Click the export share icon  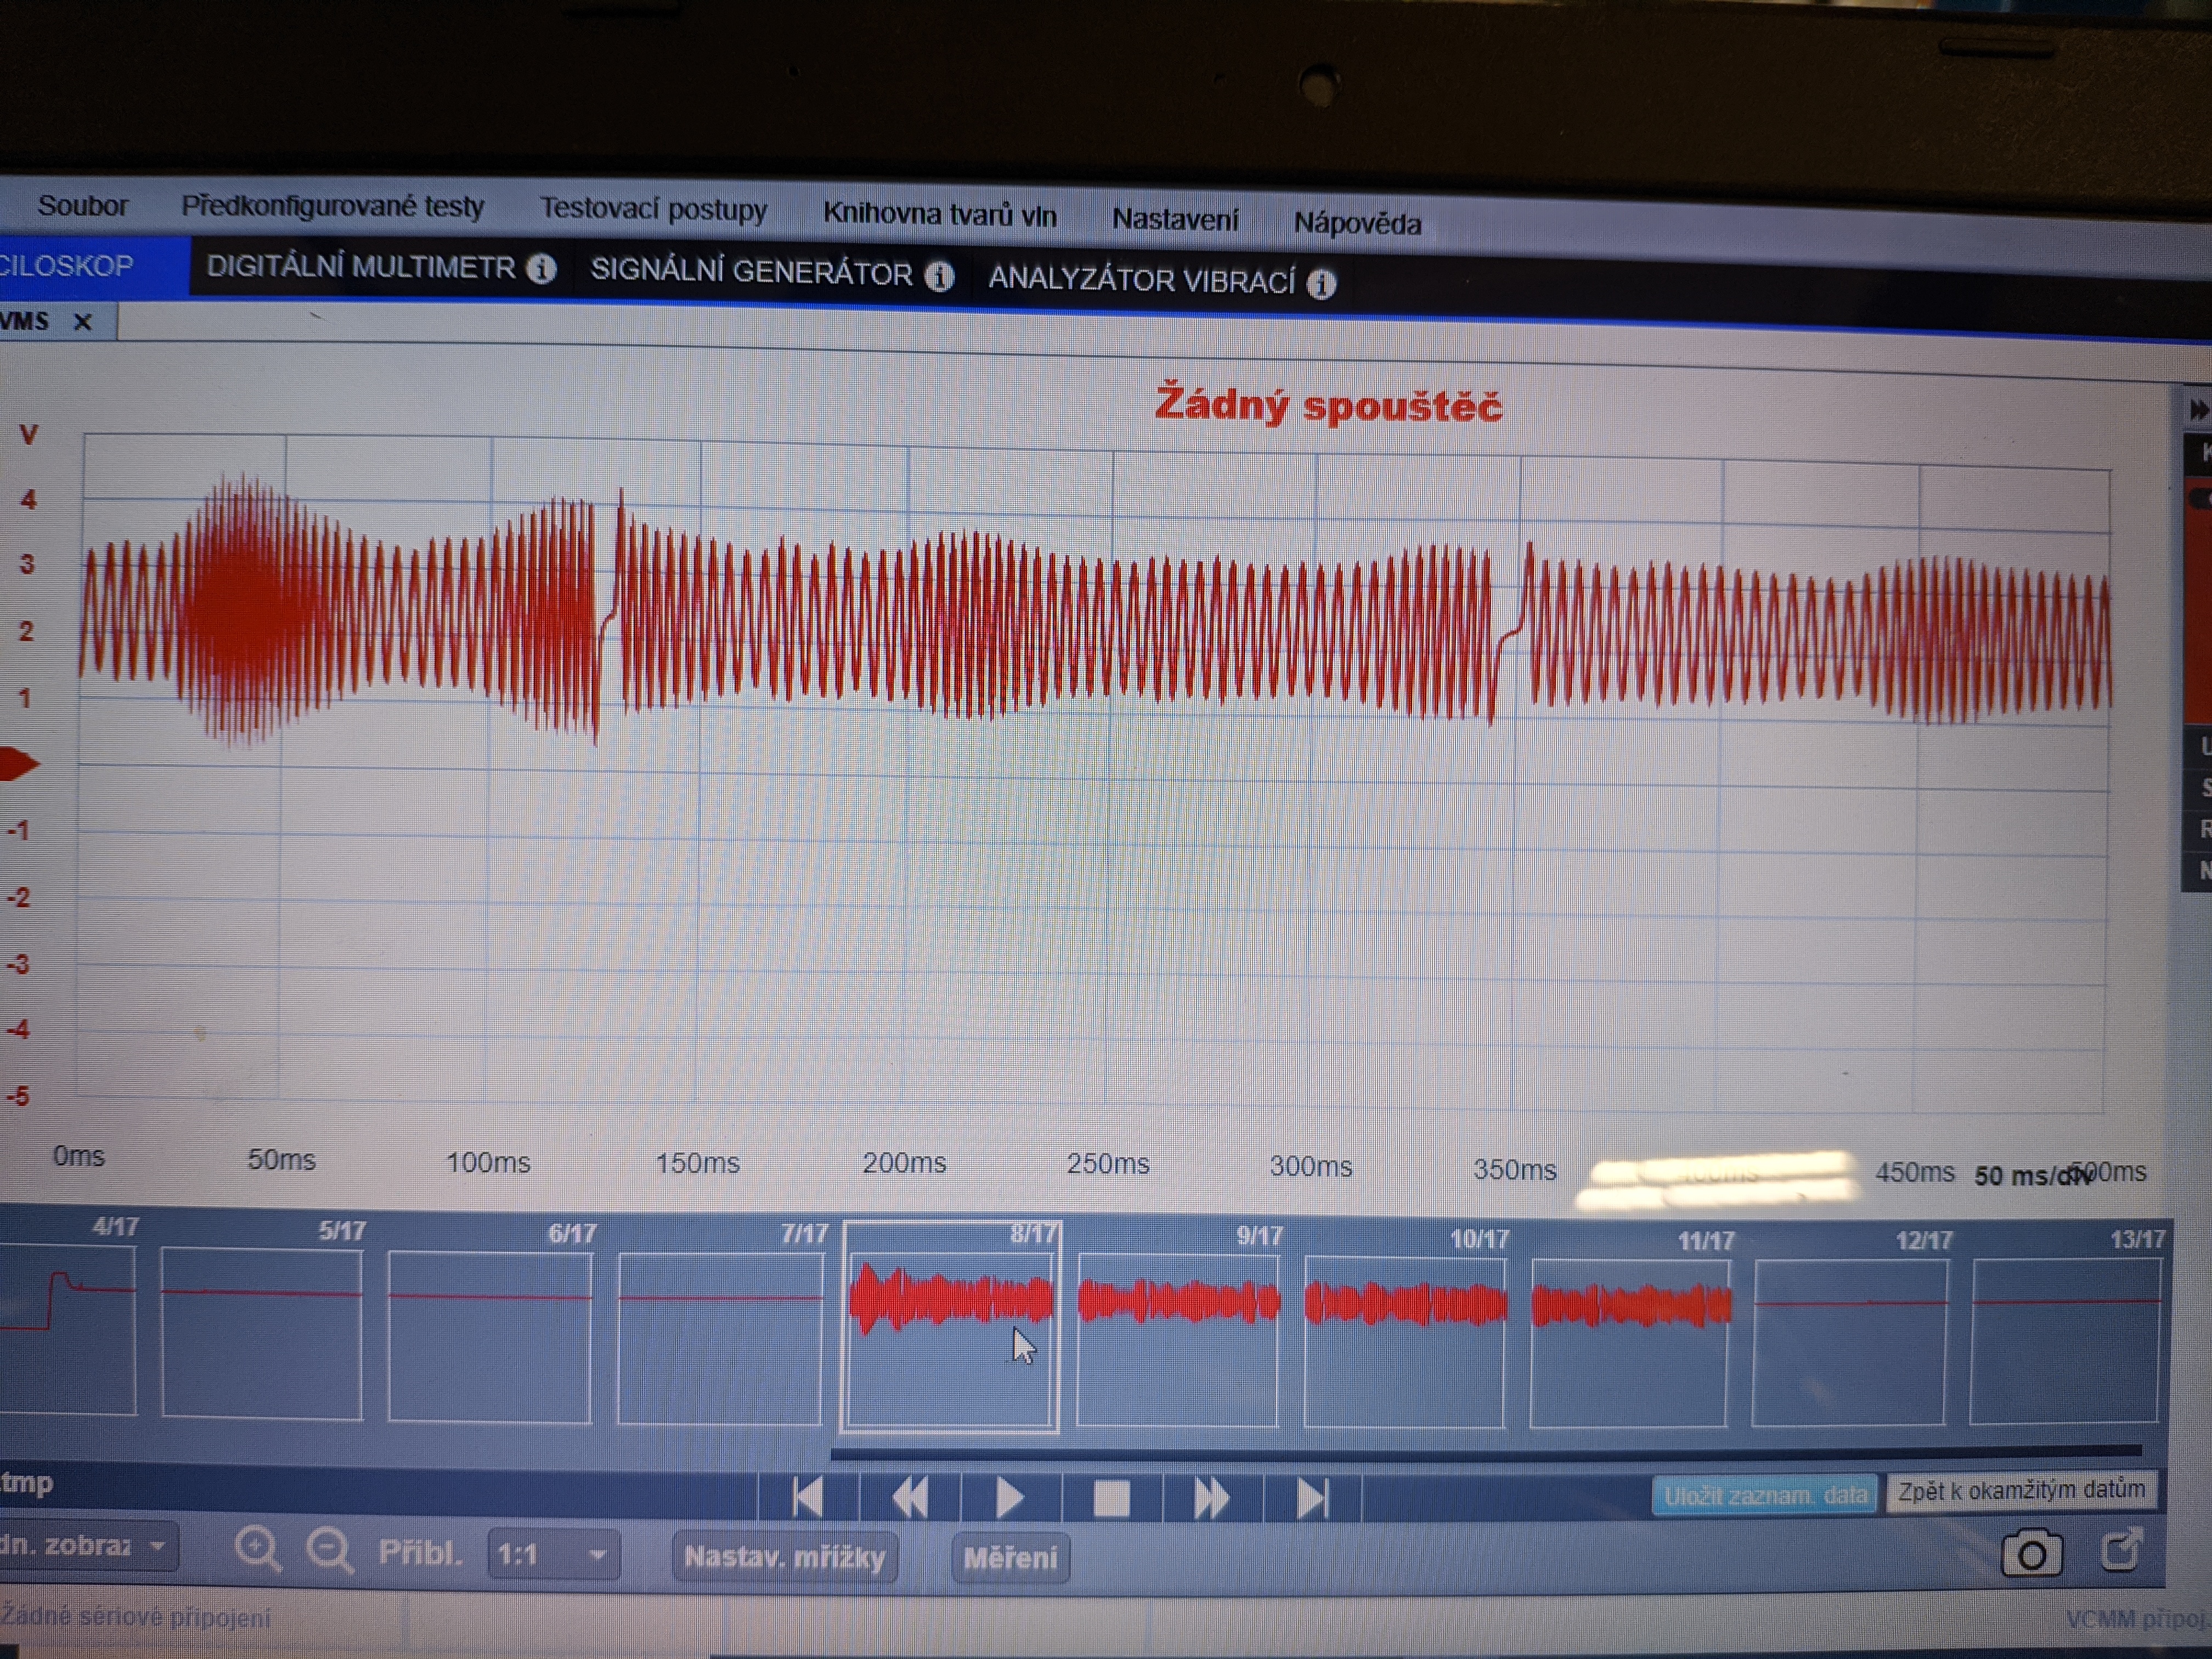coord(2120,1551)
